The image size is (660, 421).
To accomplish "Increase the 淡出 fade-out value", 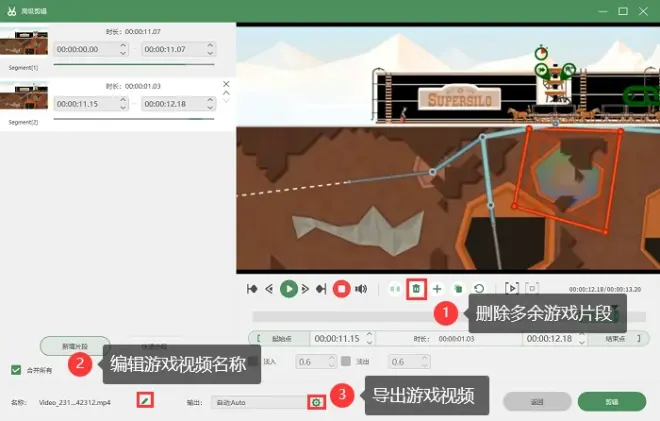I will [x=424, y=358].
